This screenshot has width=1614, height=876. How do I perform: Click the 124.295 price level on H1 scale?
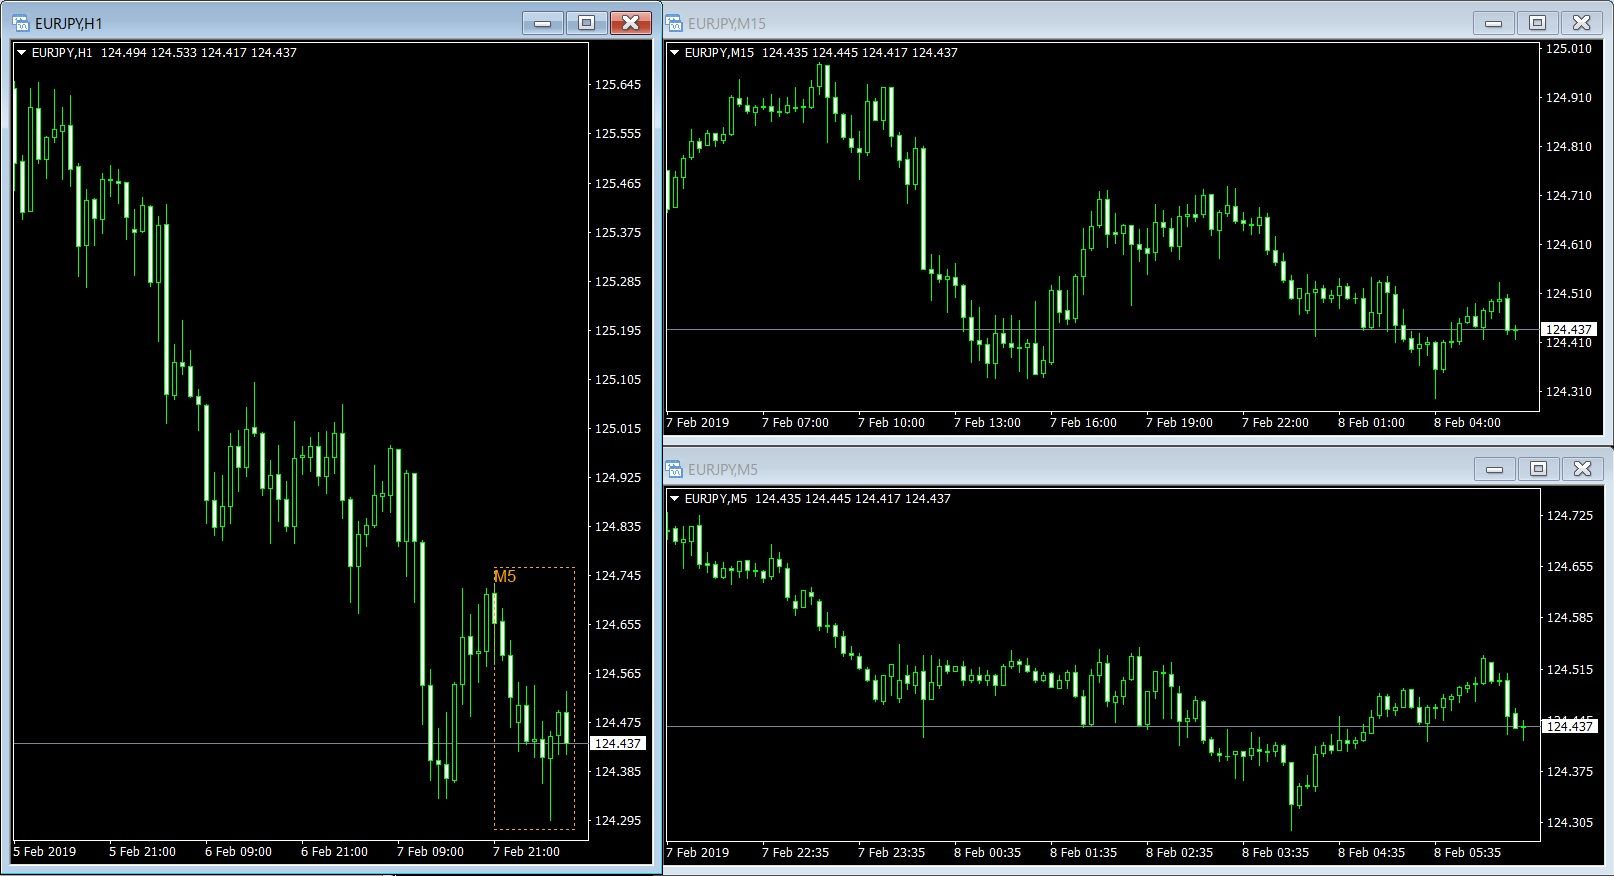[618, 821]
